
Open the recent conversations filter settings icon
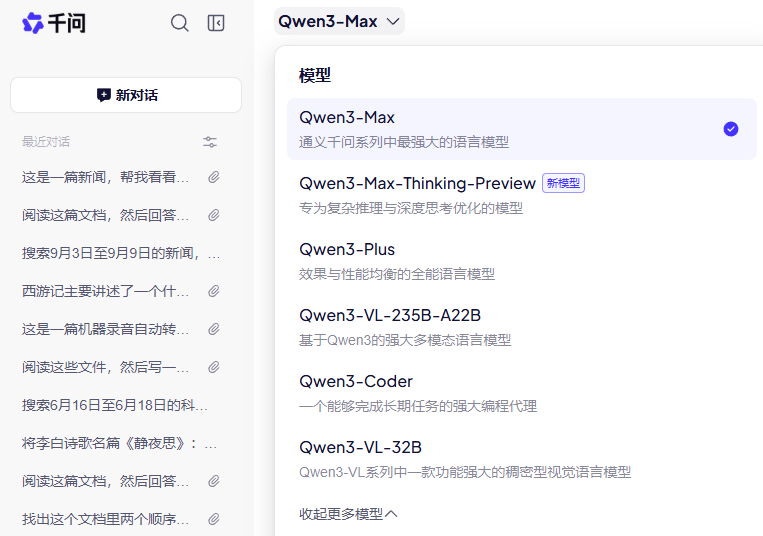pos(210,142)
